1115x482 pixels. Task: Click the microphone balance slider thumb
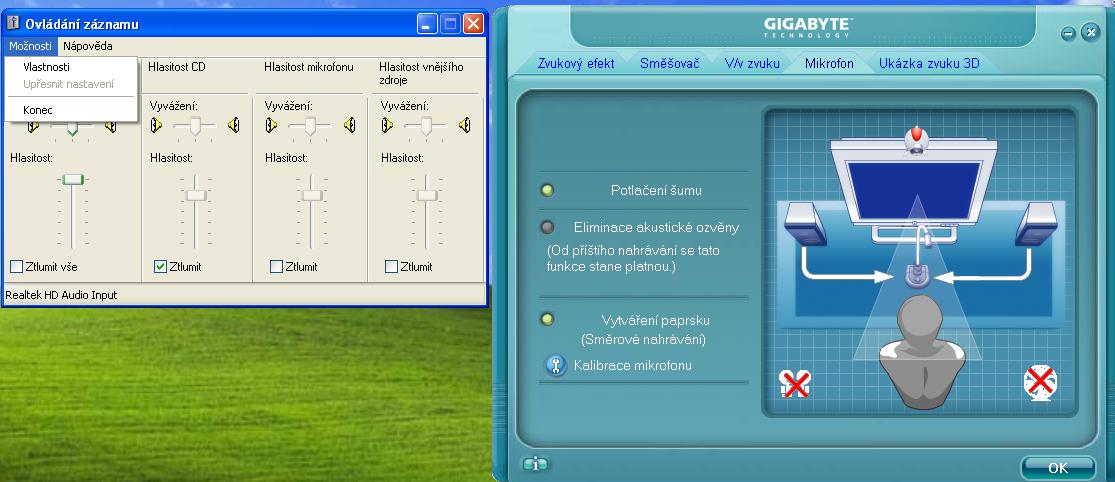pyautogui.click(x=310, y=127)
